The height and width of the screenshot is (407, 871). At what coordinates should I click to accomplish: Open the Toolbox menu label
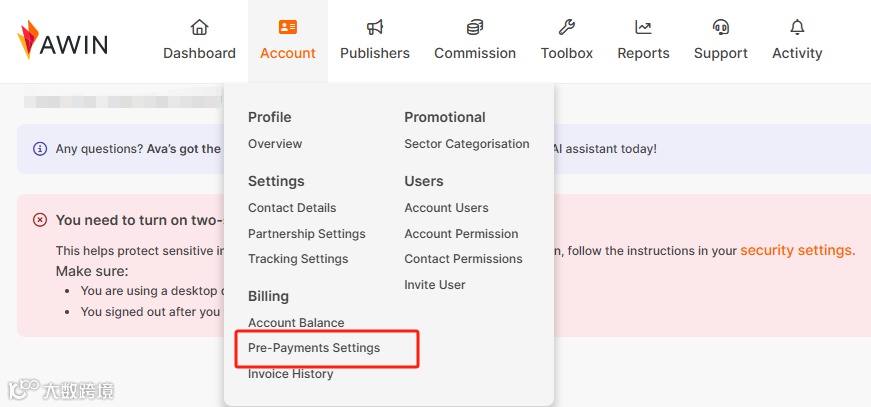(x=567, y=53)
